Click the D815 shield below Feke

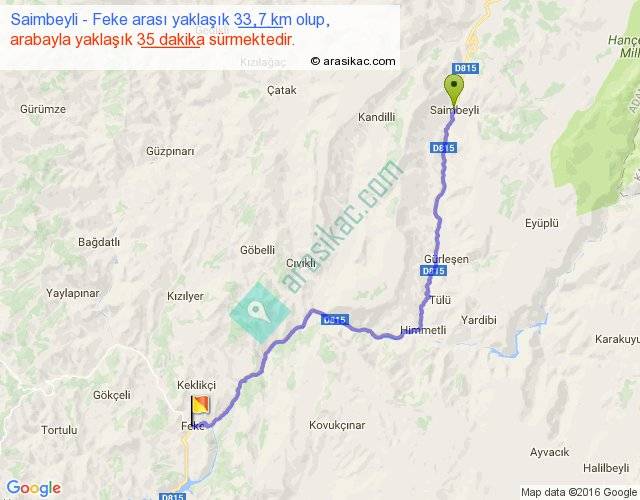172,496
